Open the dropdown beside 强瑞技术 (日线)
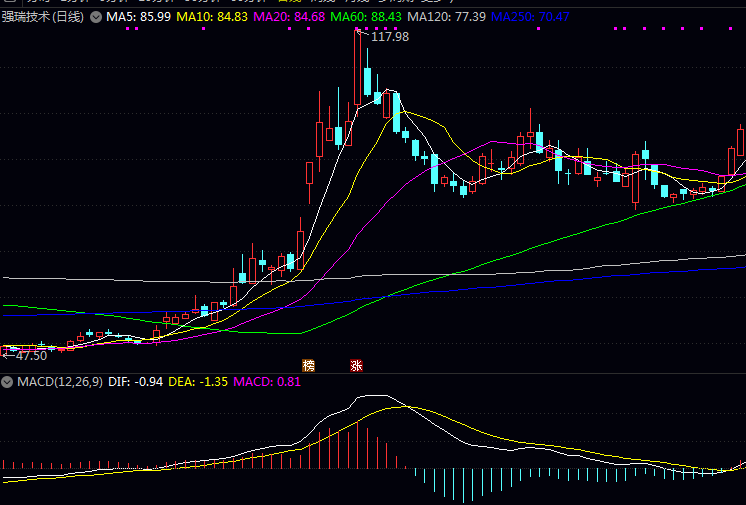 coord(96,18)
